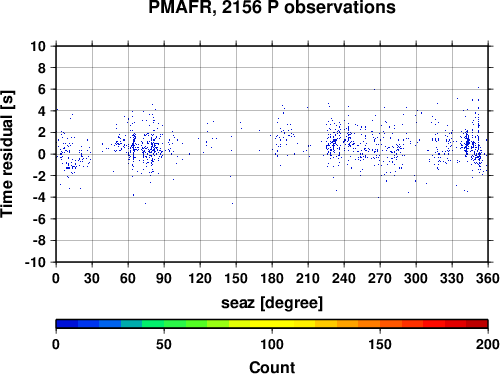Click the seaz [degree] axis label
The height and width of the screenshot is (374, 500).
coord(272,303)
